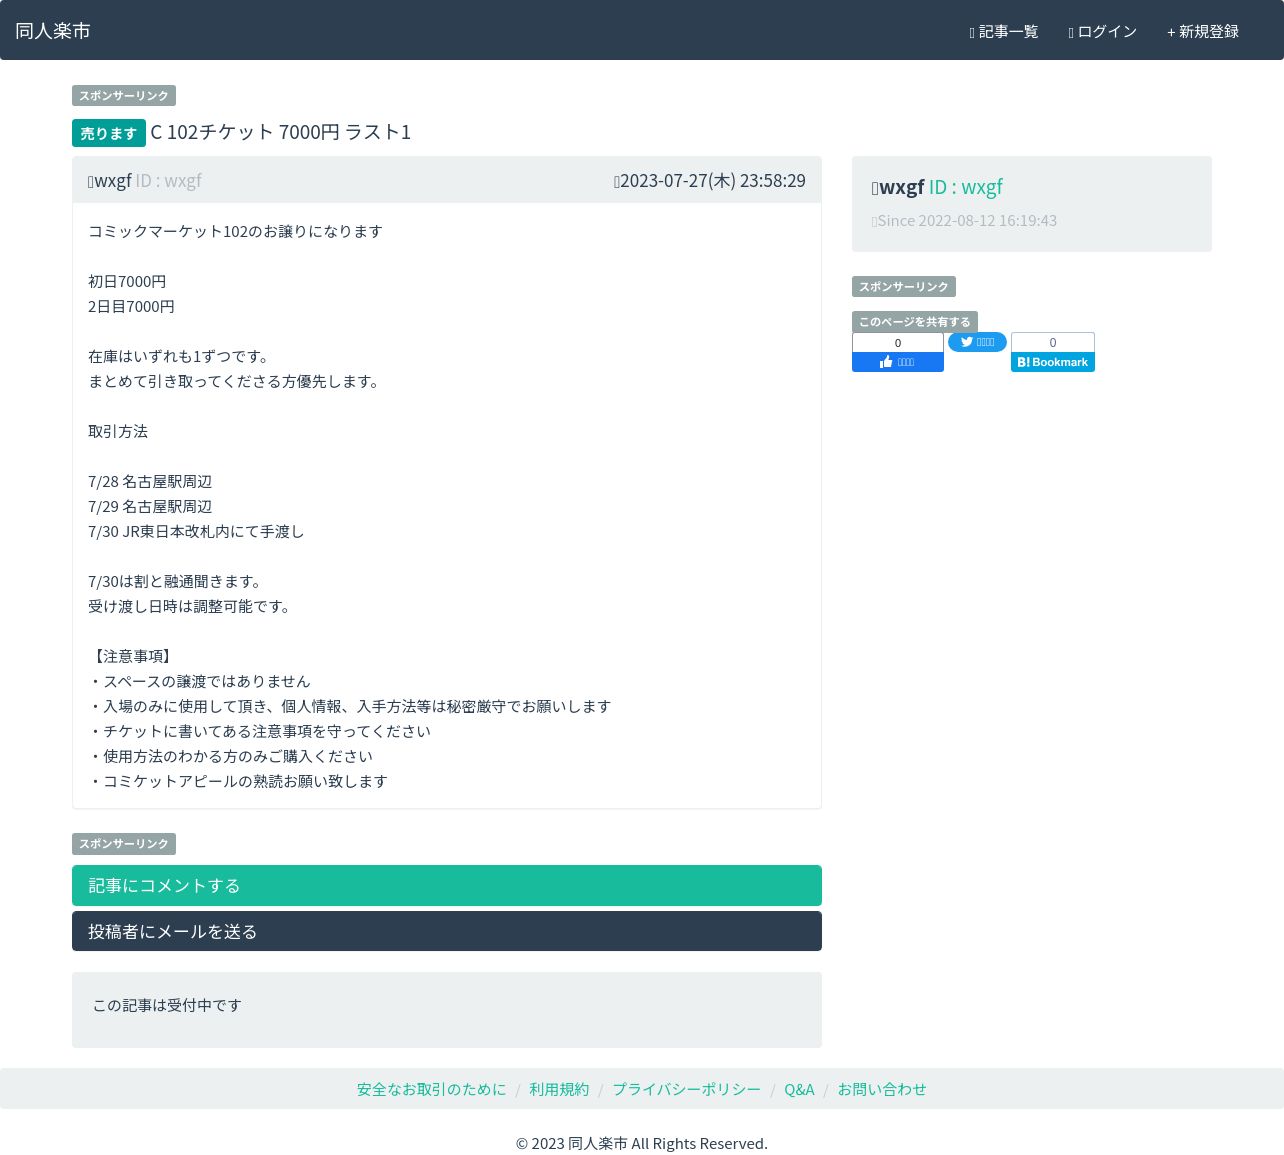
Task: Click the line ・スペースの譲渡ではありません
Action: tap(199, 682)
